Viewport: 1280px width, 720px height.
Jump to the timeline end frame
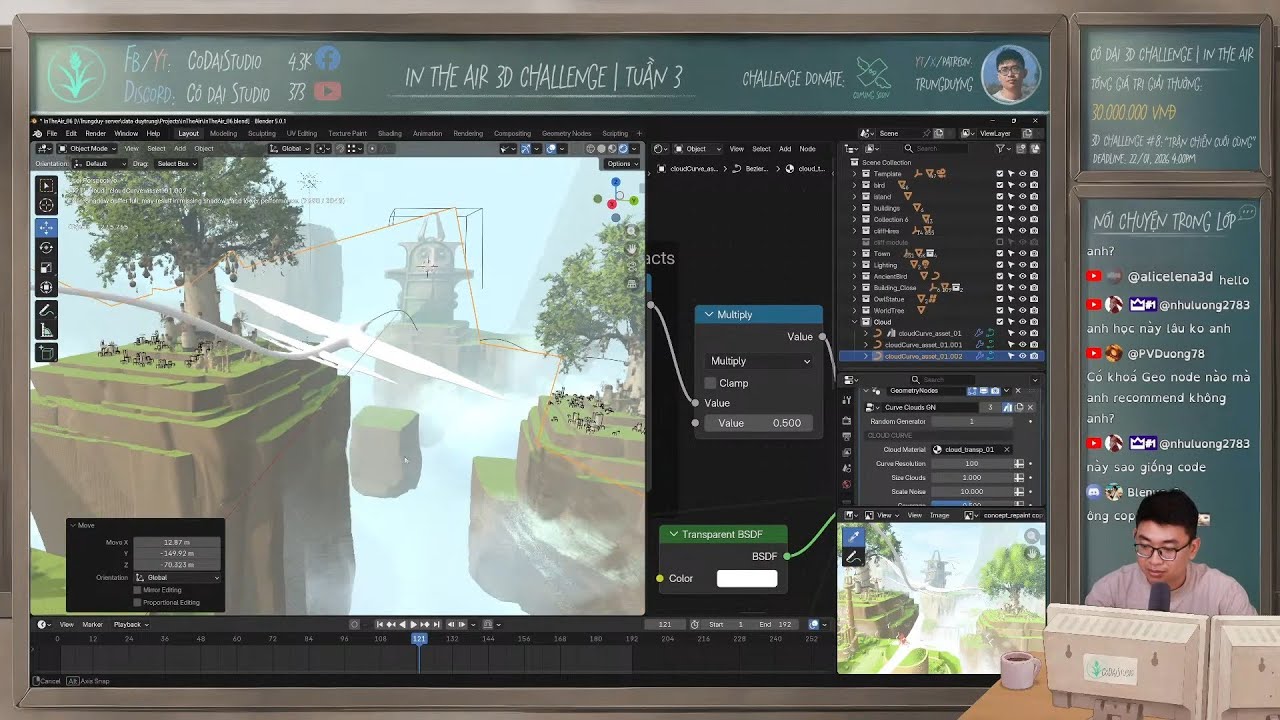pos(436,624)
